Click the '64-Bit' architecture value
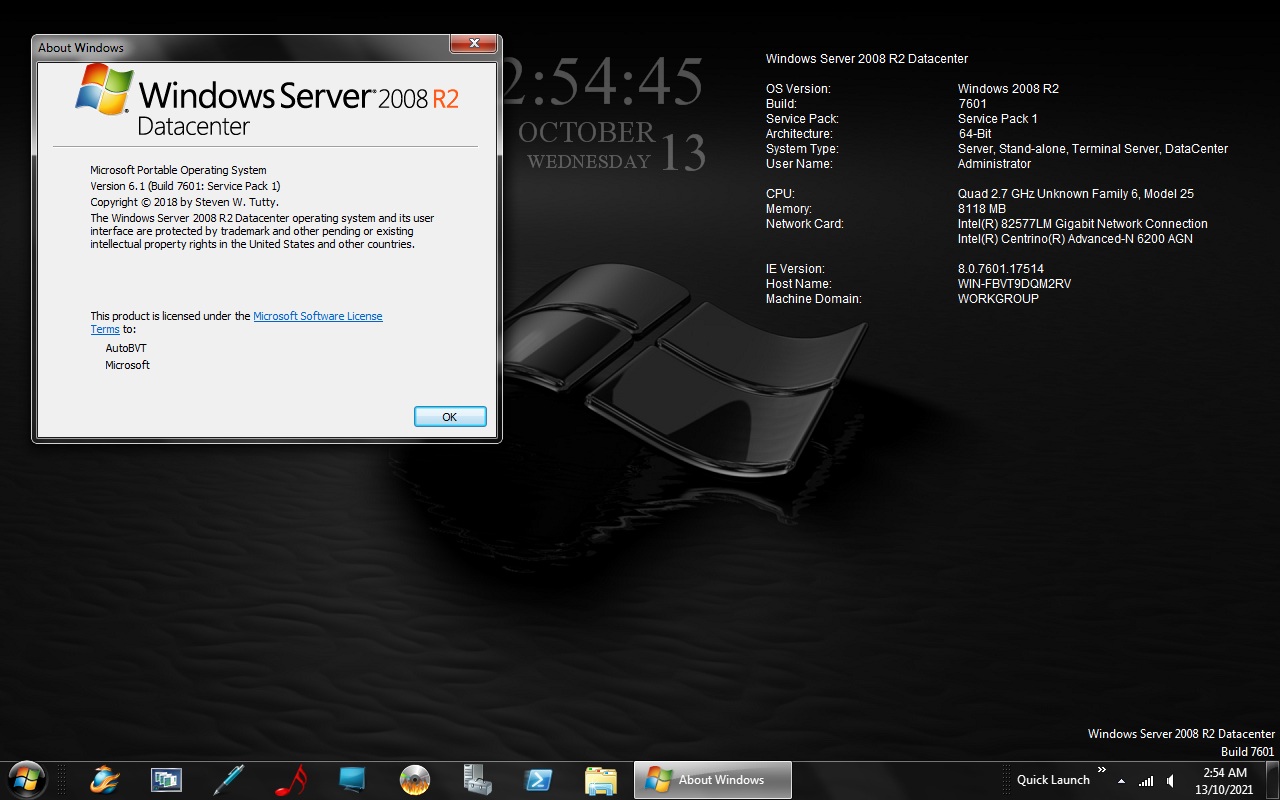This screenshot has height=800, width=1280. coord(975,134)
